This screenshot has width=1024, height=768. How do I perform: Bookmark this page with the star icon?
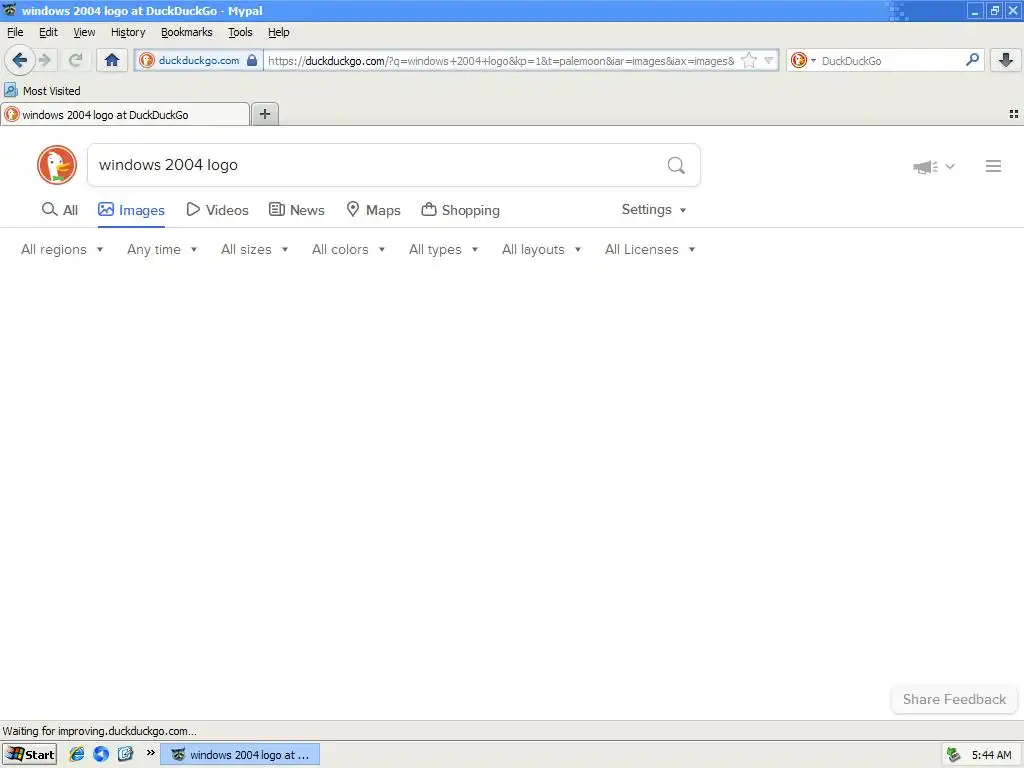pos(749,60)
